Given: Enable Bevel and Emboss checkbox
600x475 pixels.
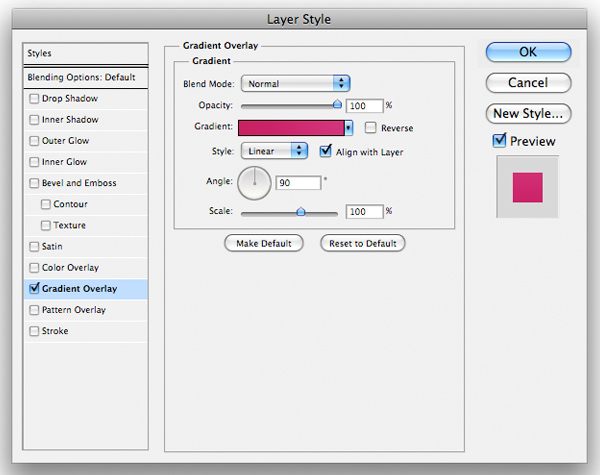Looking at the screenshot, I should (34, 183).
